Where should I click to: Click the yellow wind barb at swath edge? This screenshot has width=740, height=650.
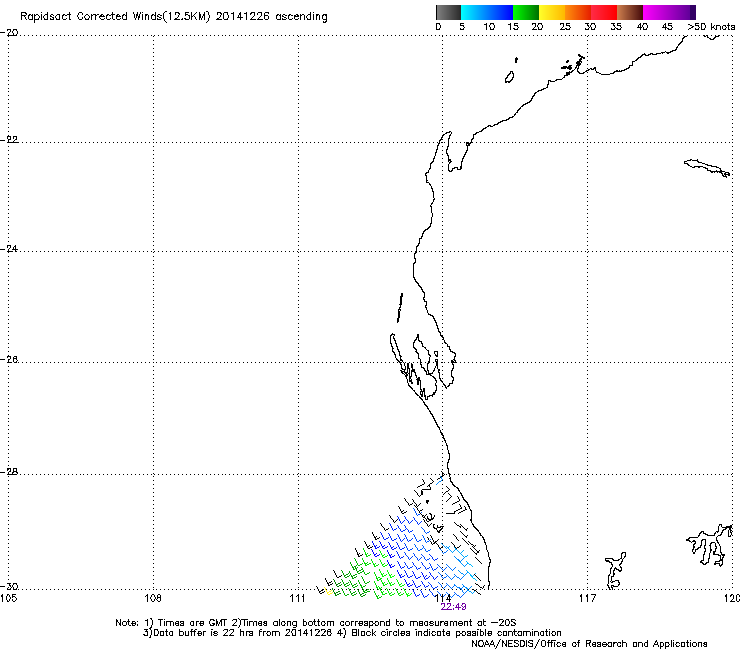coord(328,592)
